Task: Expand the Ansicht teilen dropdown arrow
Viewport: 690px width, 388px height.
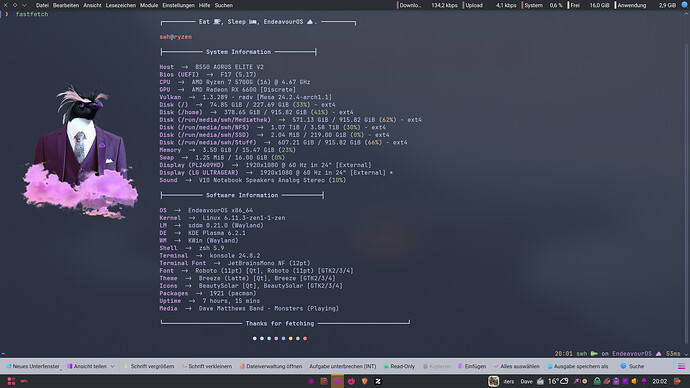Action: 113,366
